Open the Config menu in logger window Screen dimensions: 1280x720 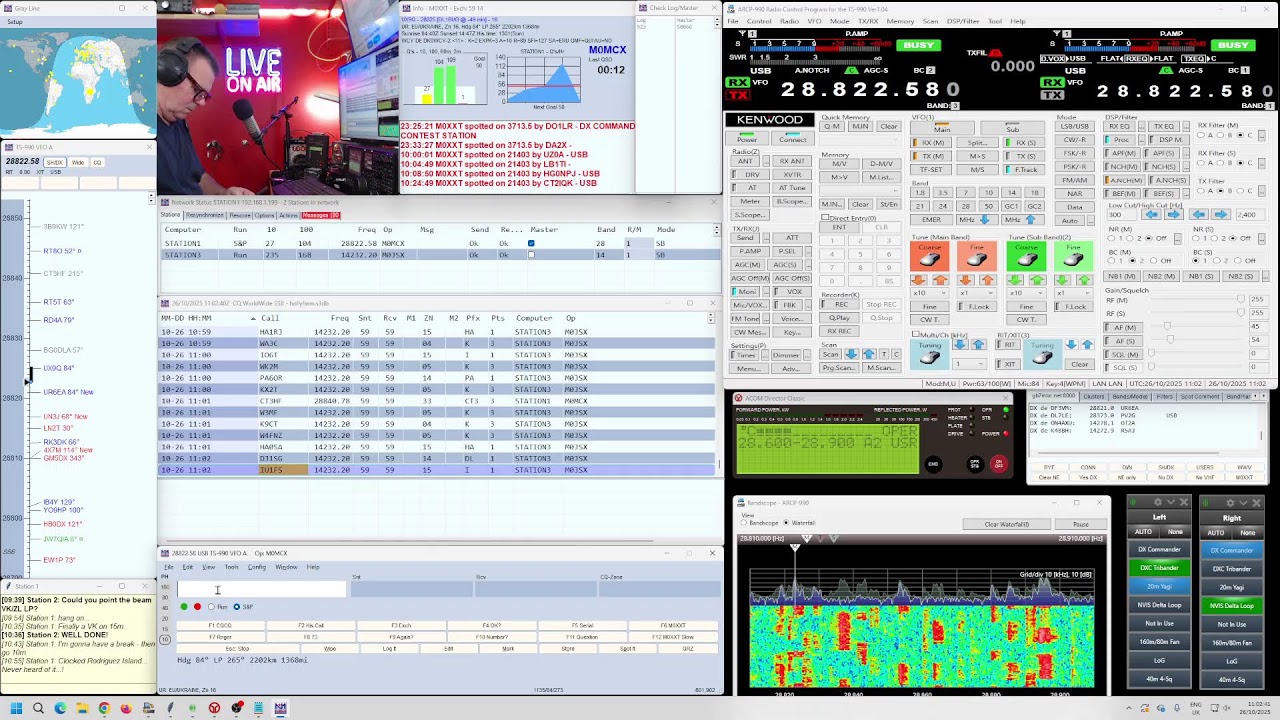pyautogui.click(x=257, y=567)
